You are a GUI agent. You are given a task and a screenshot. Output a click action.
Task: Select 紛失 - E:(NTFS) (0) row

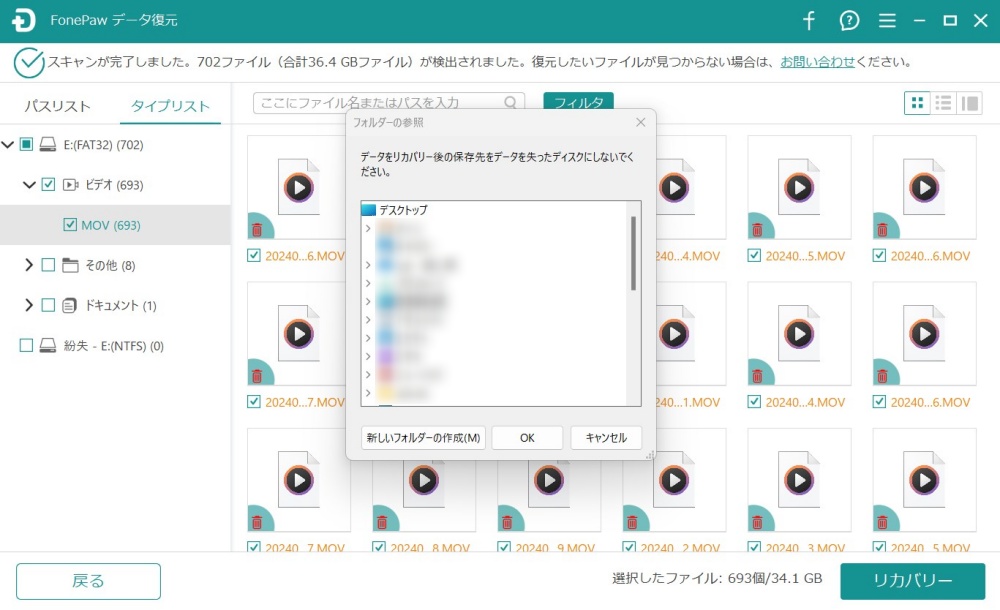(x=115, y=345)
